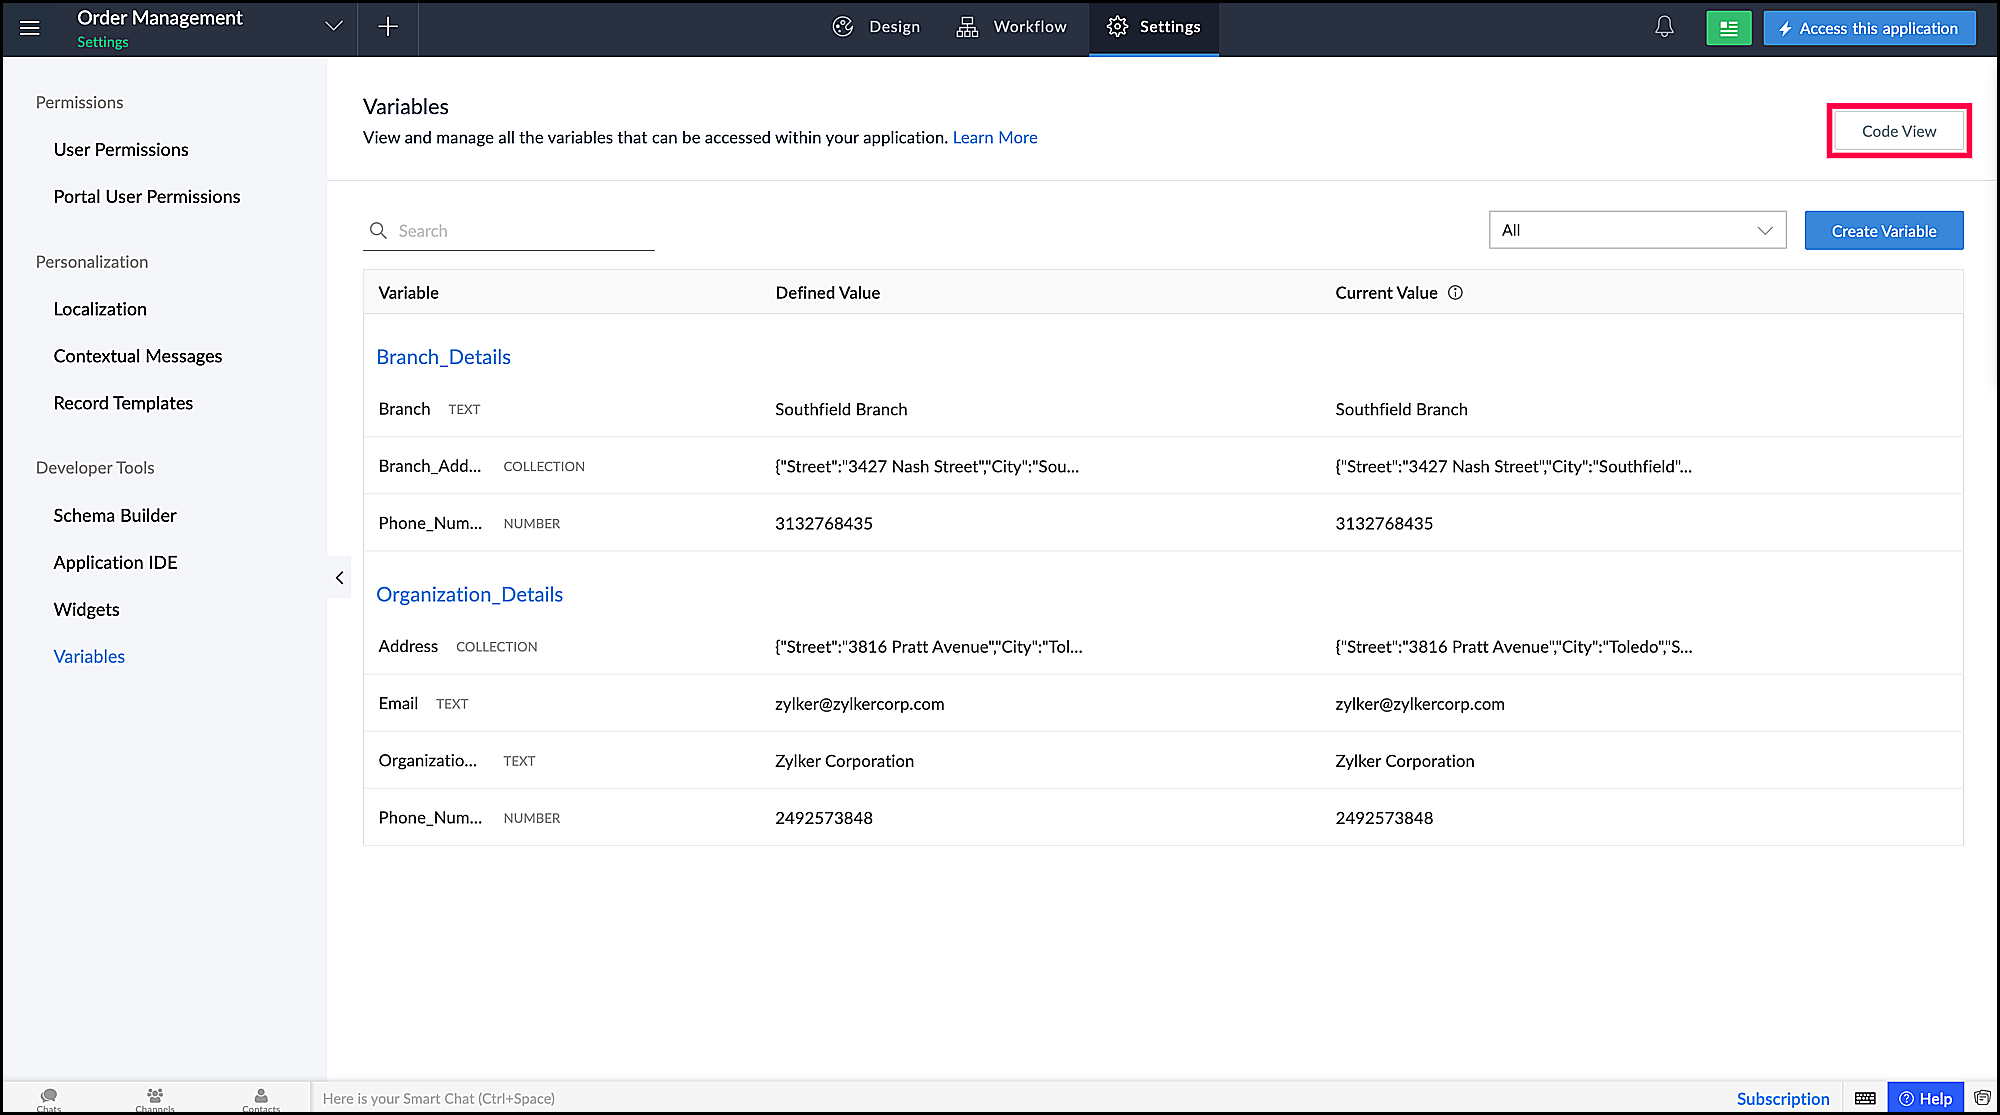Click the green application list icon
Image resolution: width=2000 pixels, height=1115 pixels.
pyautogui.click(x=1728, y=28)
